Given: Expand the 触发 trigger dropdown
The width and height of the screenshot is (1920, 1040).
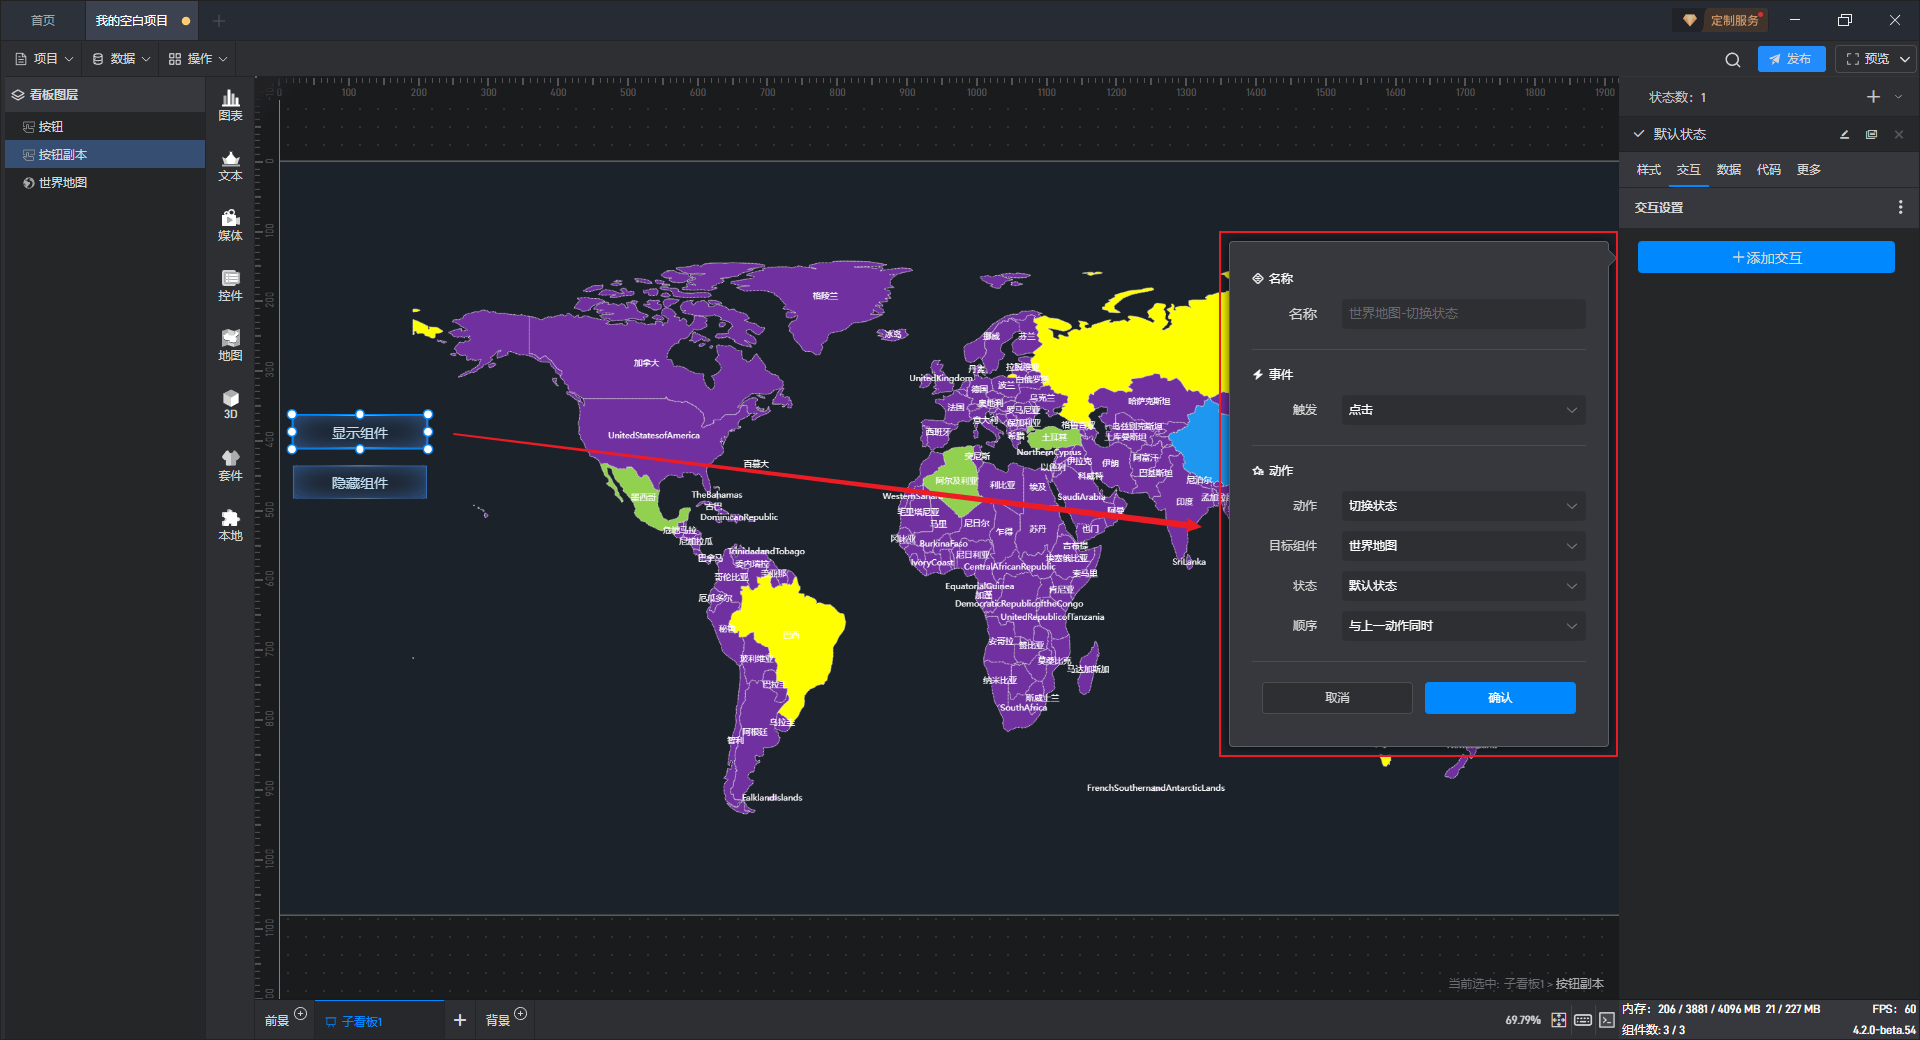Looking at the screenshot, I should [x=1462, y=410].
